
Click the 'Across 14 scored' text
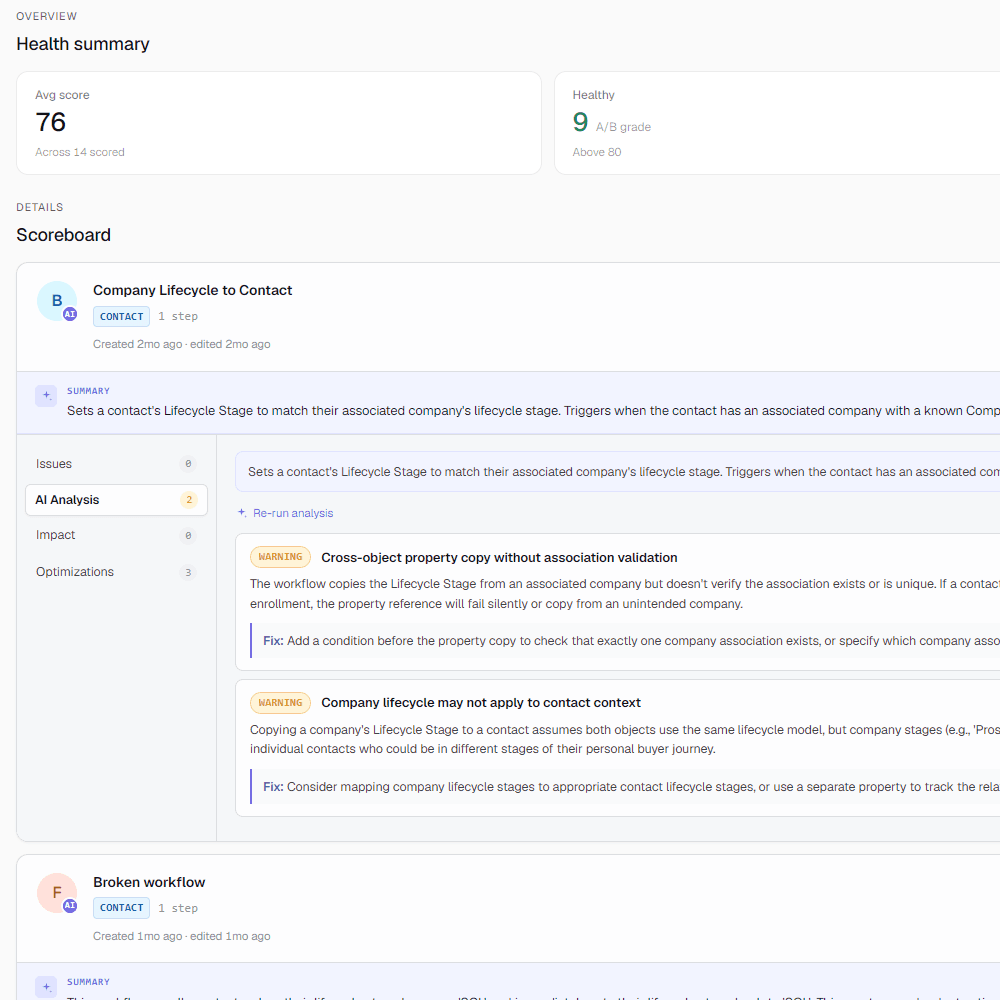[80, 152]
